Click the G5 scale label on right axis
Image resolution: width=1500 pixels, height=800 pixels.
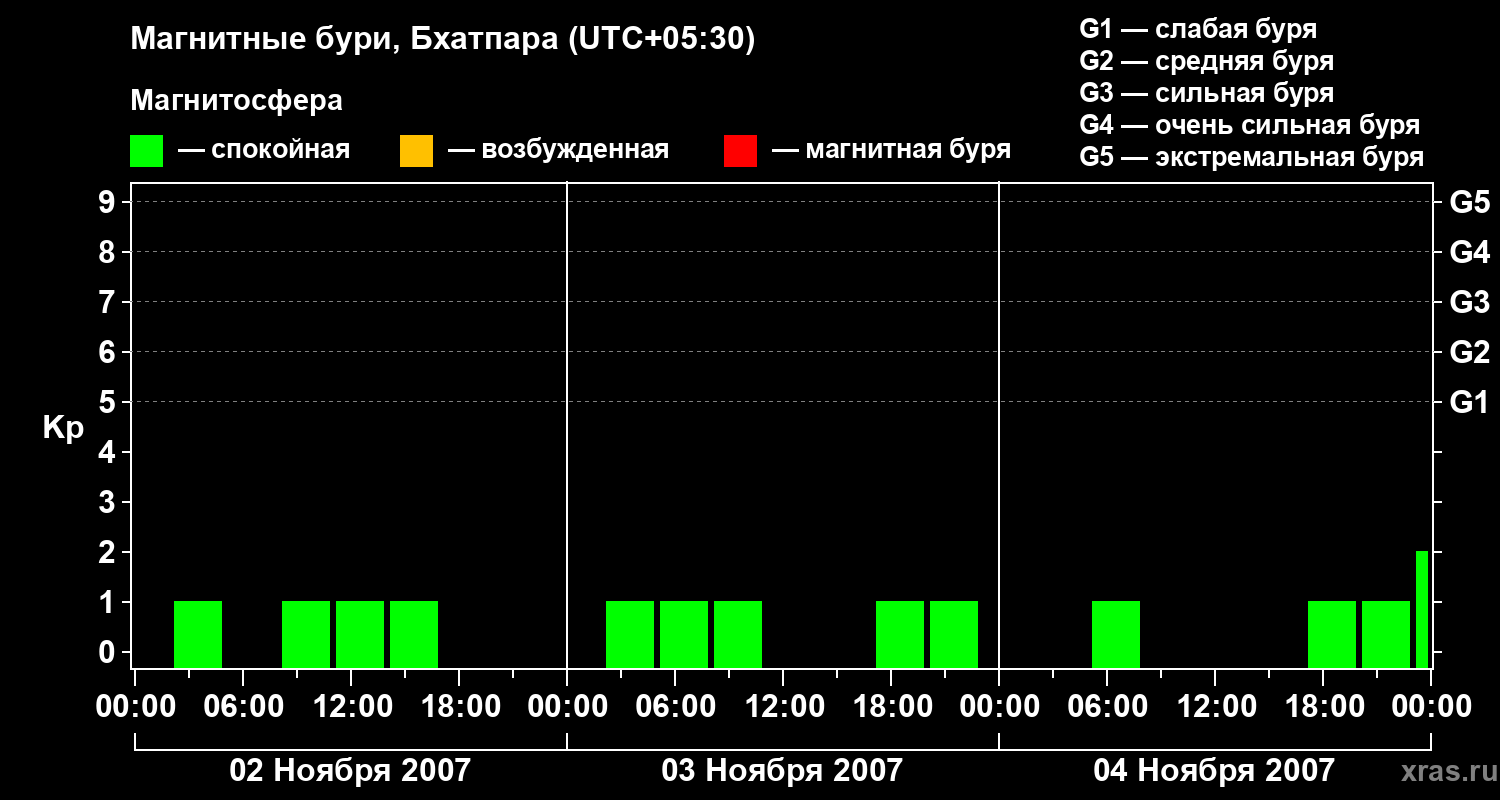[x=1470, y=202]
